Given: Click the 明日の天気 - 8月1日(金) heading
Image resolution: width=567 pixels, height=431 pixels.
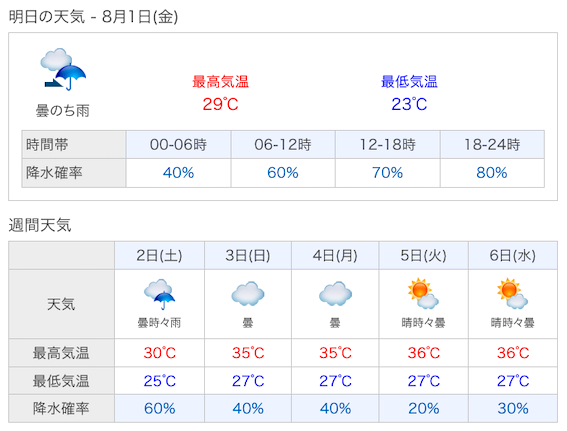Looking at the screenshot, I should [x=93, y=17].
